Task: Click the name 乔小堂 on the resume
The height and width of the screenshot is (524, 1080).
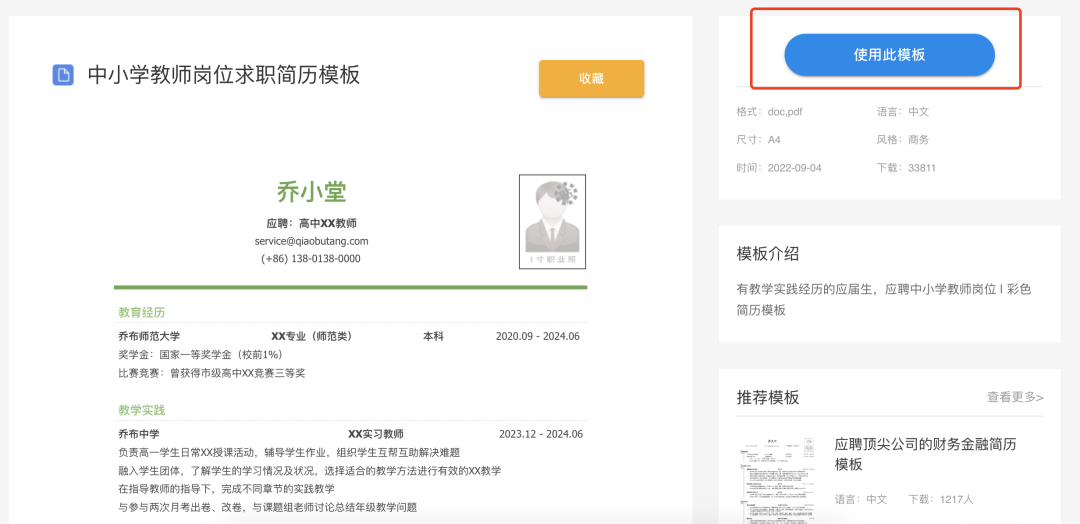Action: (x=311, y=192)
